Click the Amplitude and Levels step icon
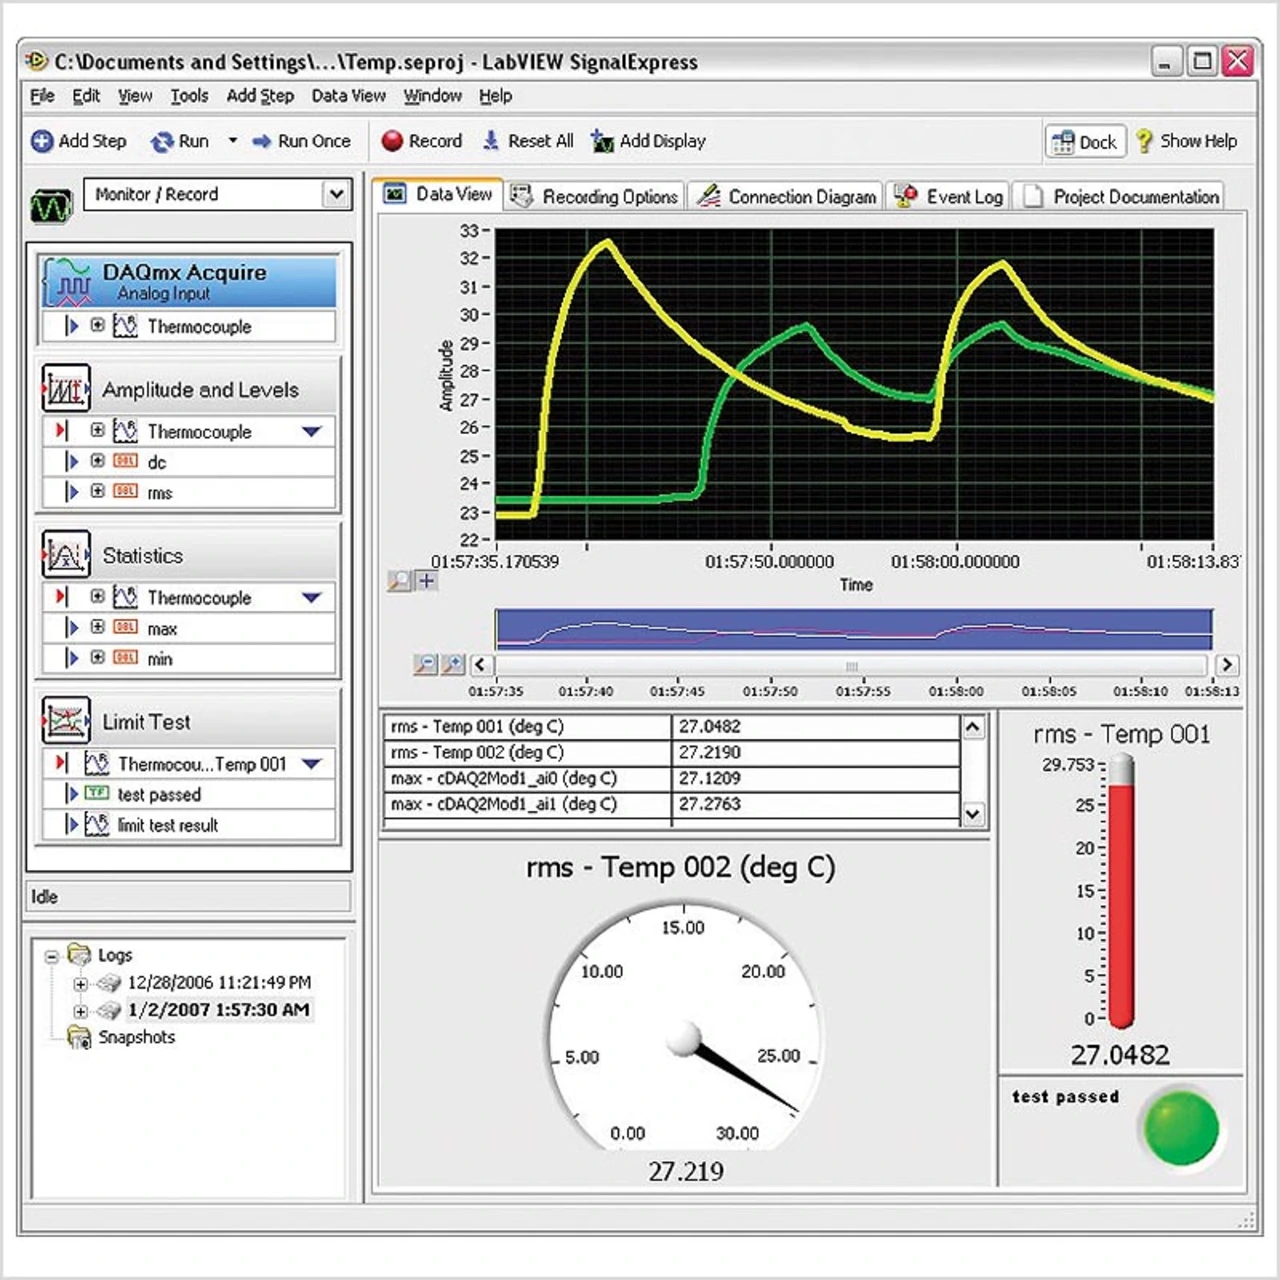 pyautogui.click(x=66, y=388)
